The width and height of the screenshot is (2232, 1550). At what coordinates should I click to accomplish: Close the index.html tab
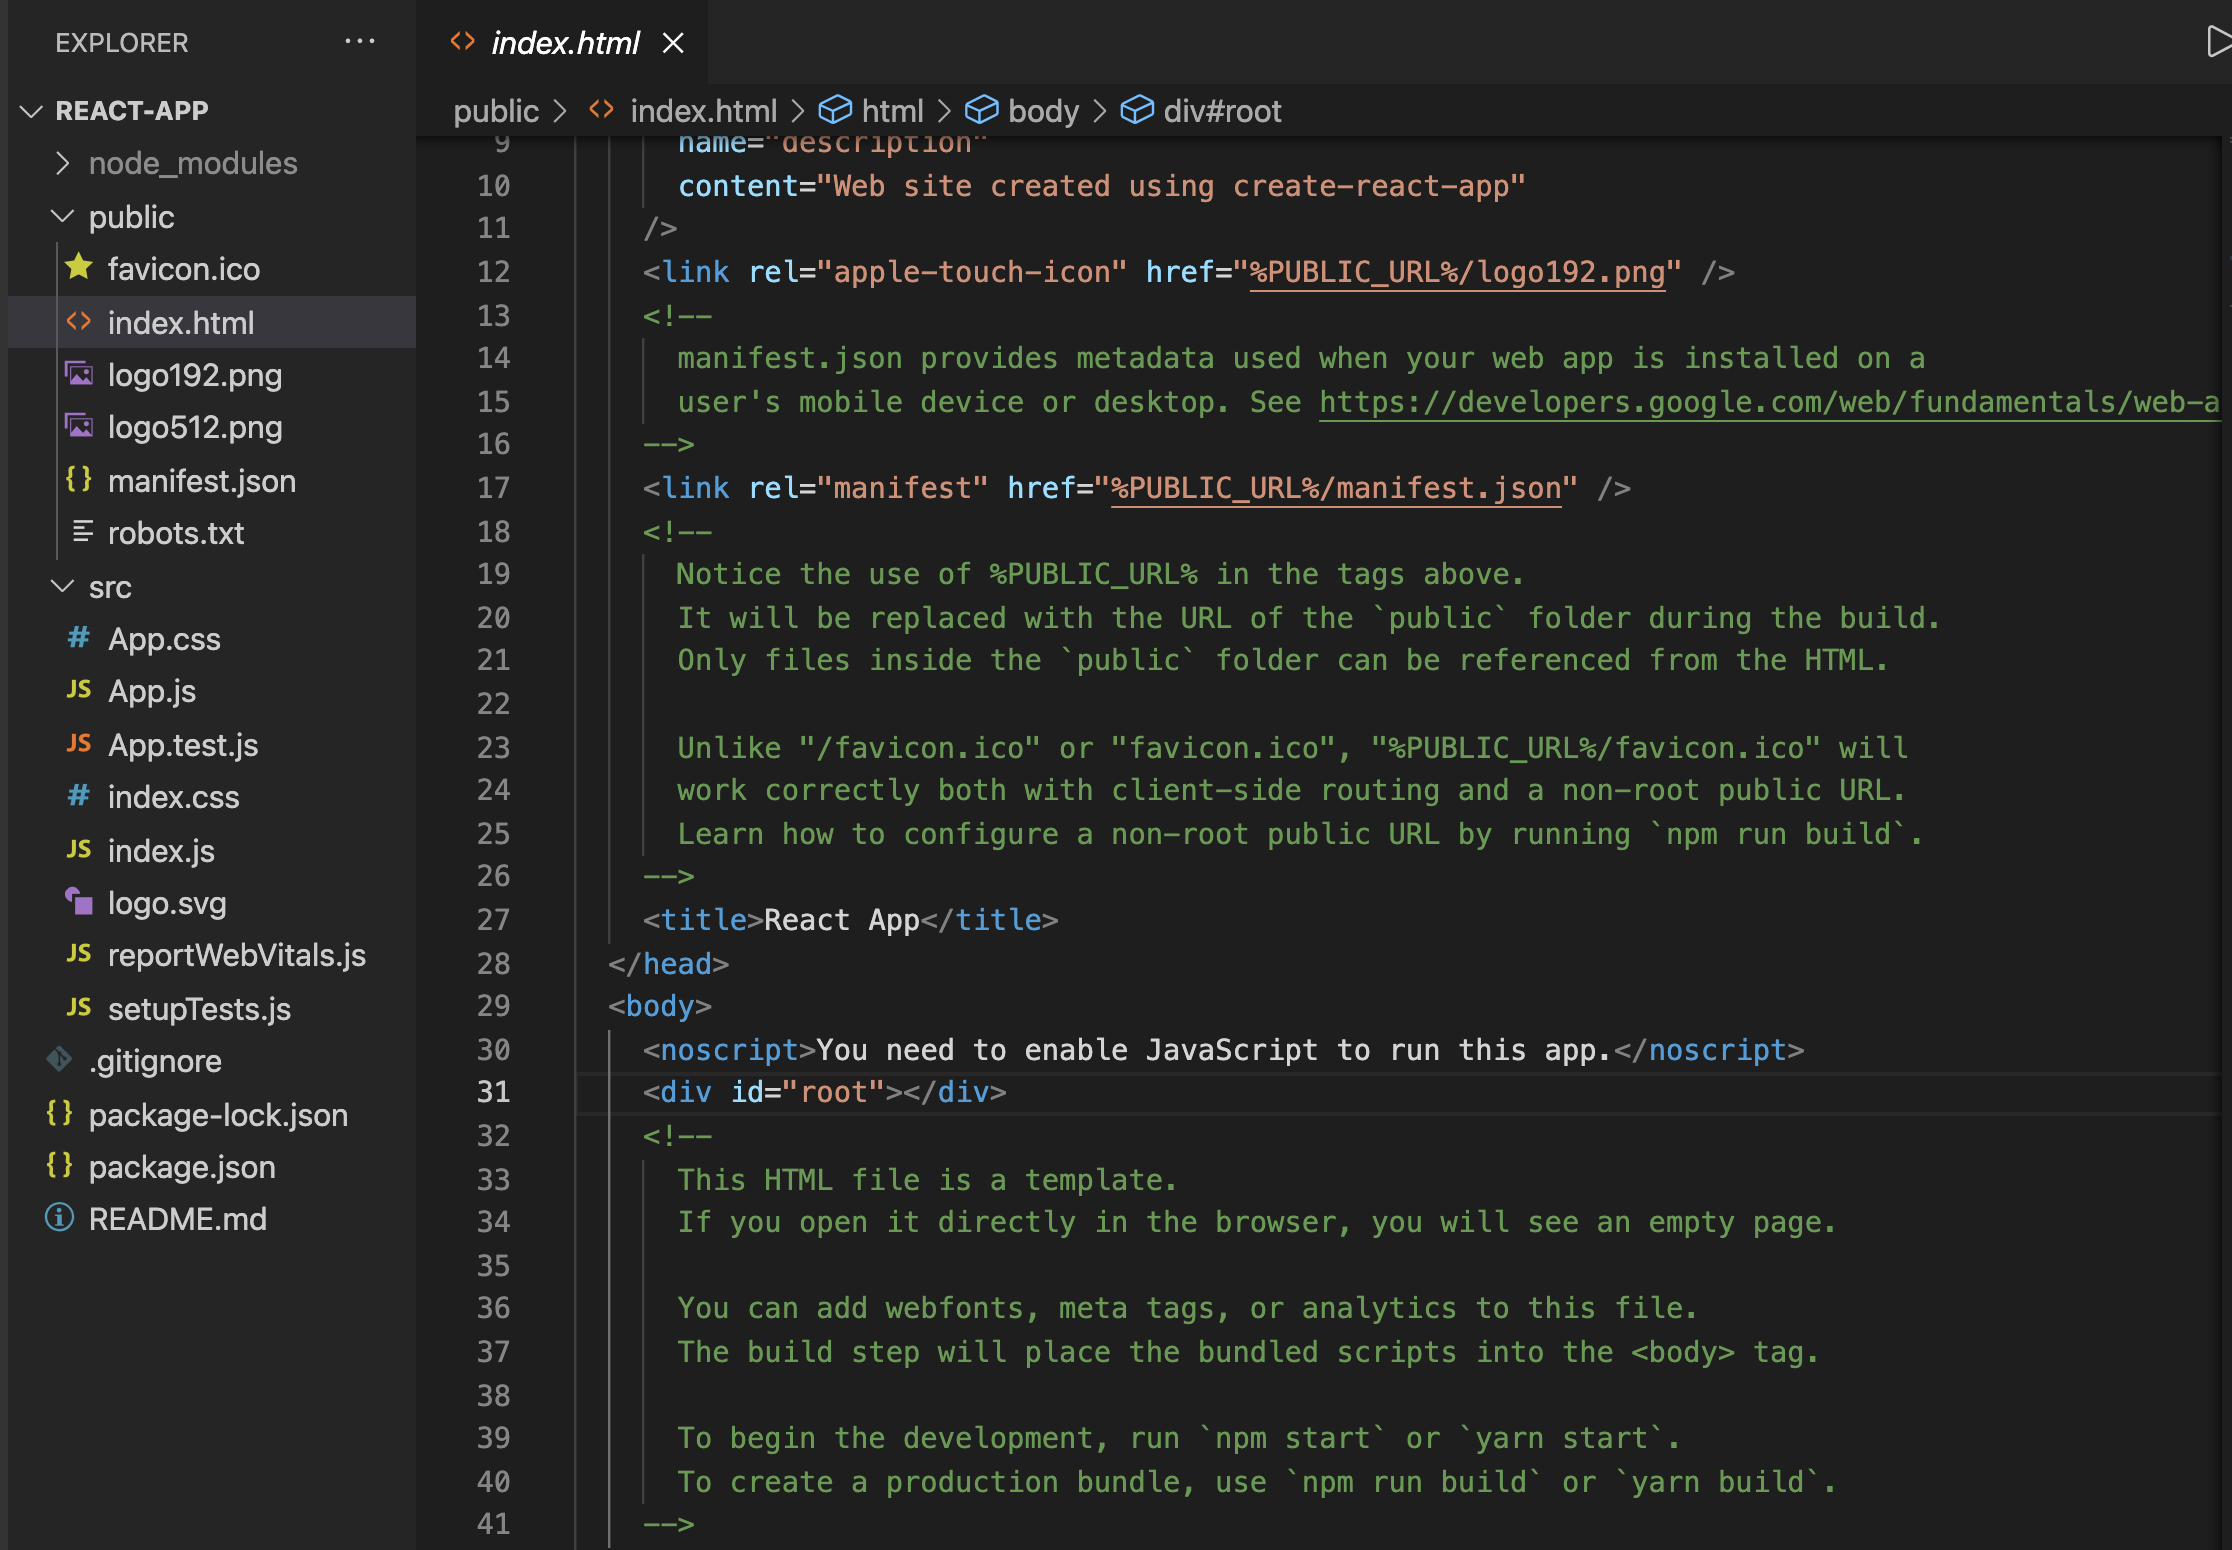coord(673,43)
